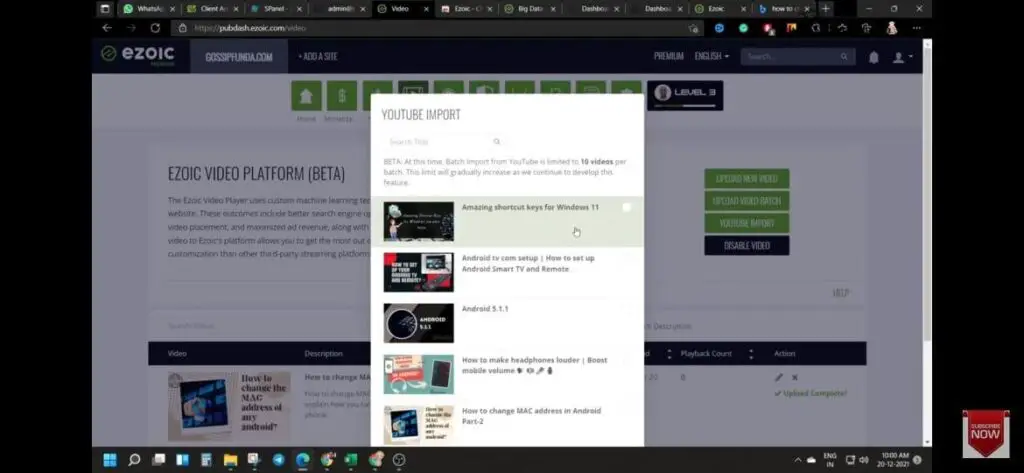
Task: Open Telegram from the taskbar
Action: pyautogui.click(x=279, y=460)
